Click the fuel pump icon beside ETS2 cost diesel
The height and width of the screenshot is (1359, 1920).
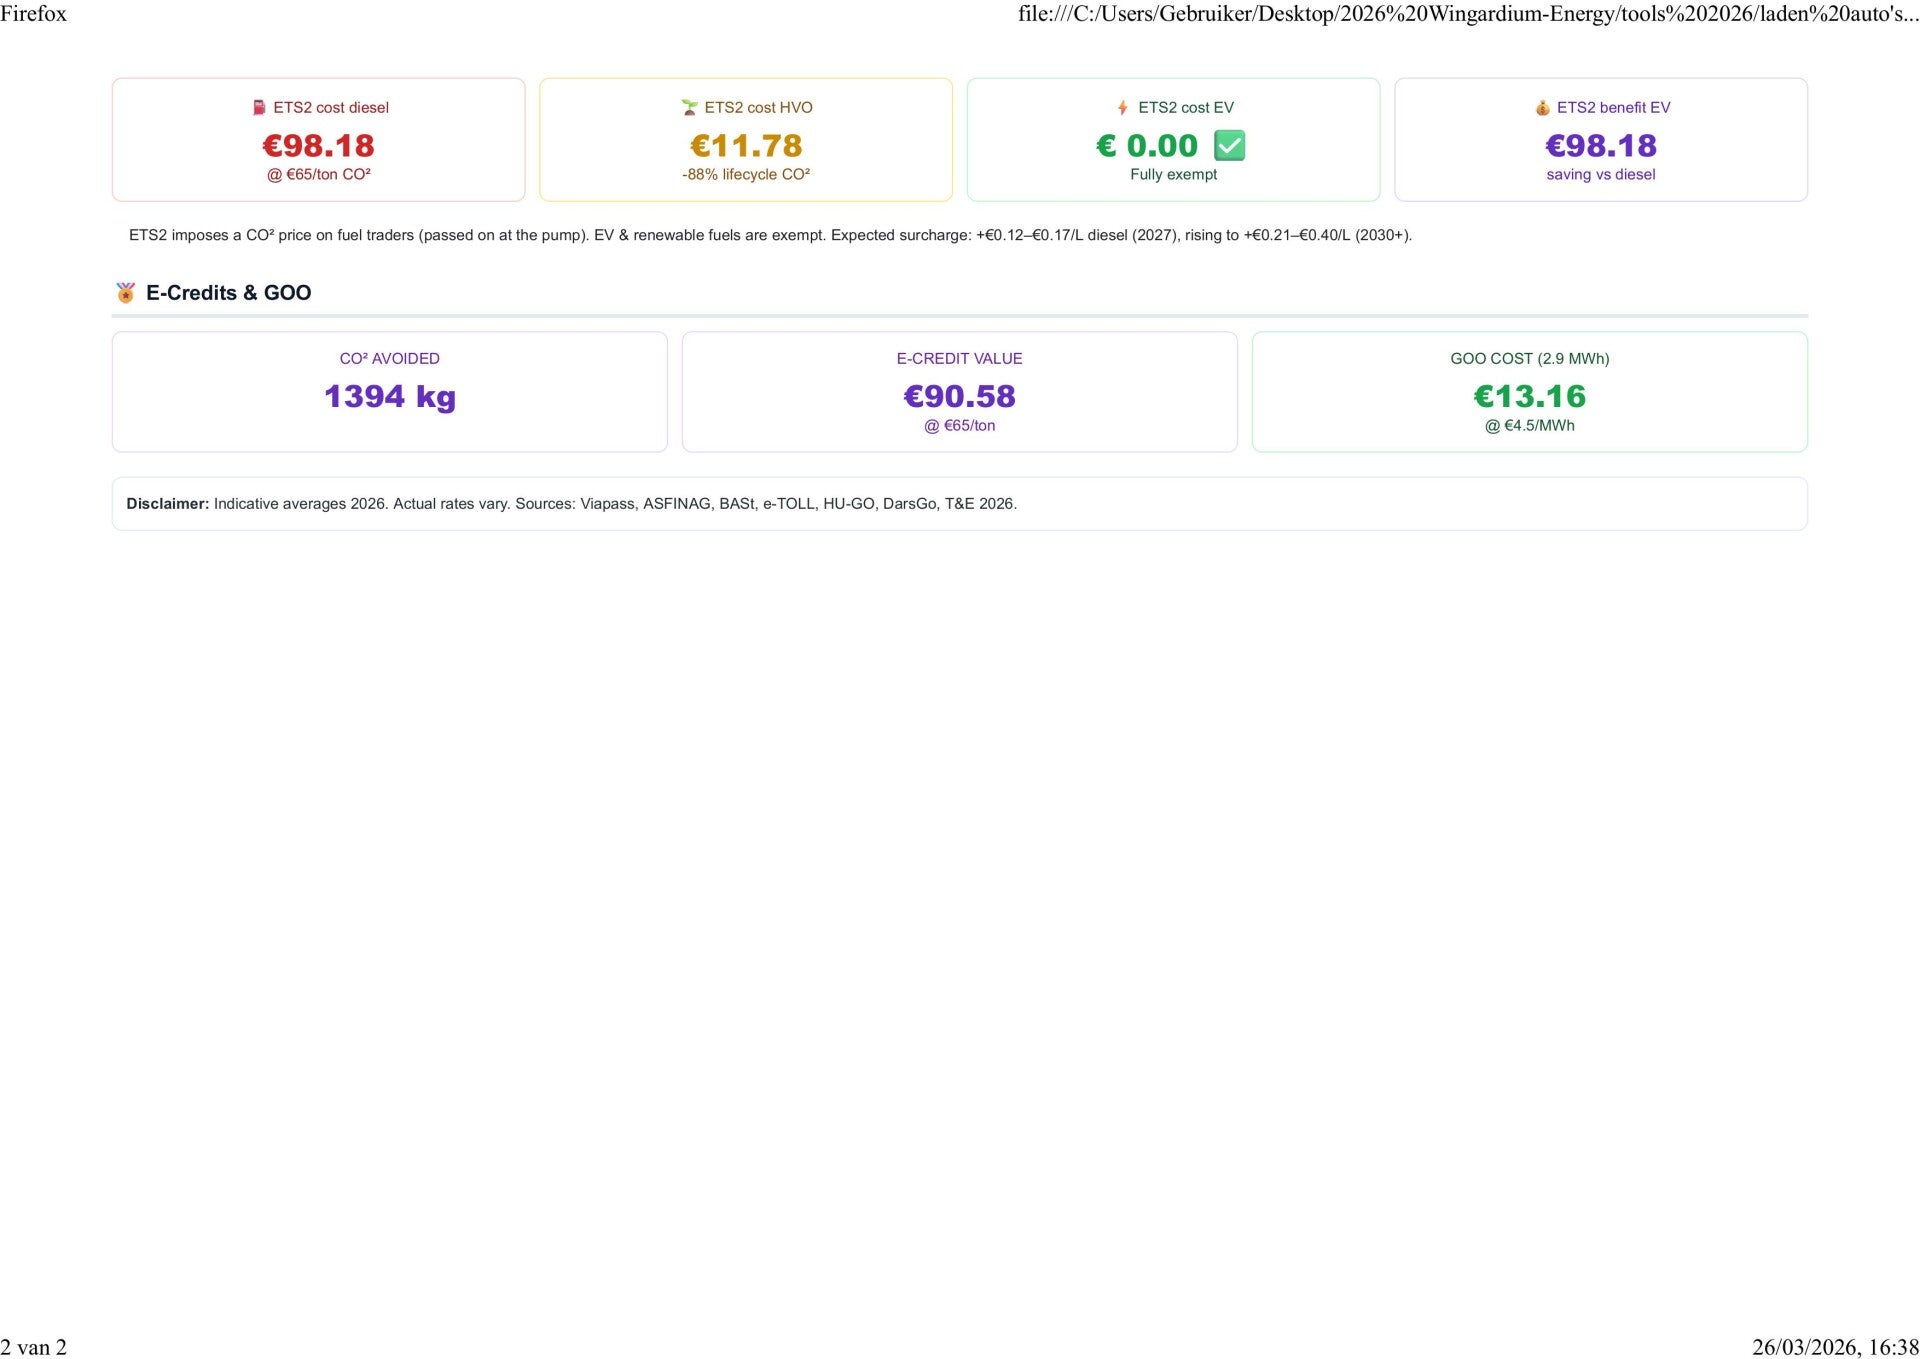coord(259,107)
